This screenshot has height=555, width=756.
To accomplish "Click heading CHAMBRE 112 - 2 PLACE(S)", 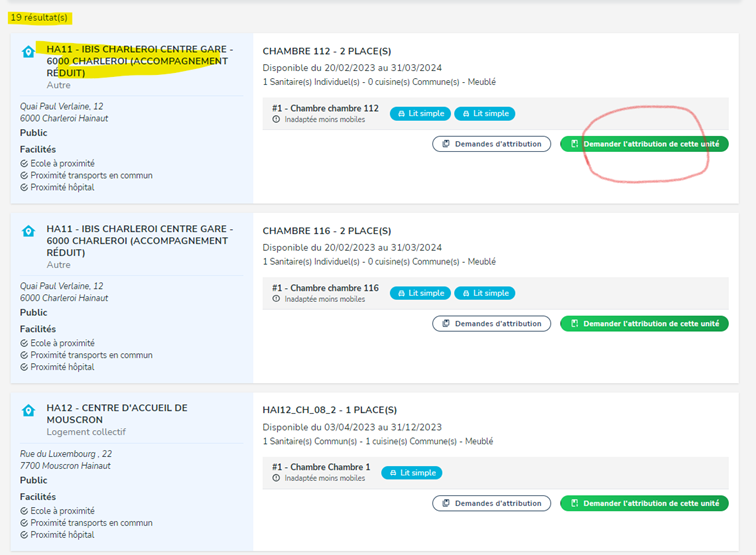I will click(327, 51).
